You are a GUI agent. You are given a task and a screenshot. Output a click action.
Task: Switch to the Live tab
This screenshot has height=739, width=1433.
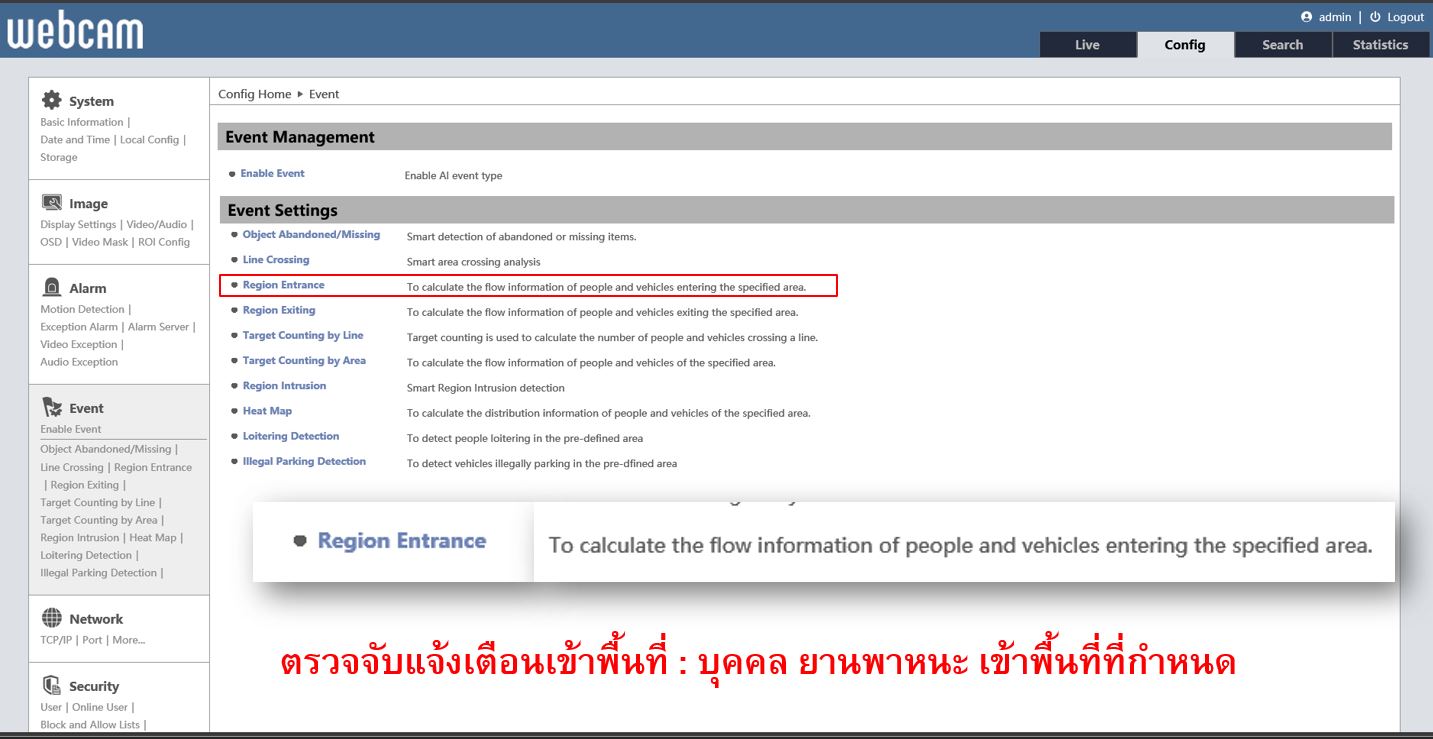click(x=1087, y=45)
